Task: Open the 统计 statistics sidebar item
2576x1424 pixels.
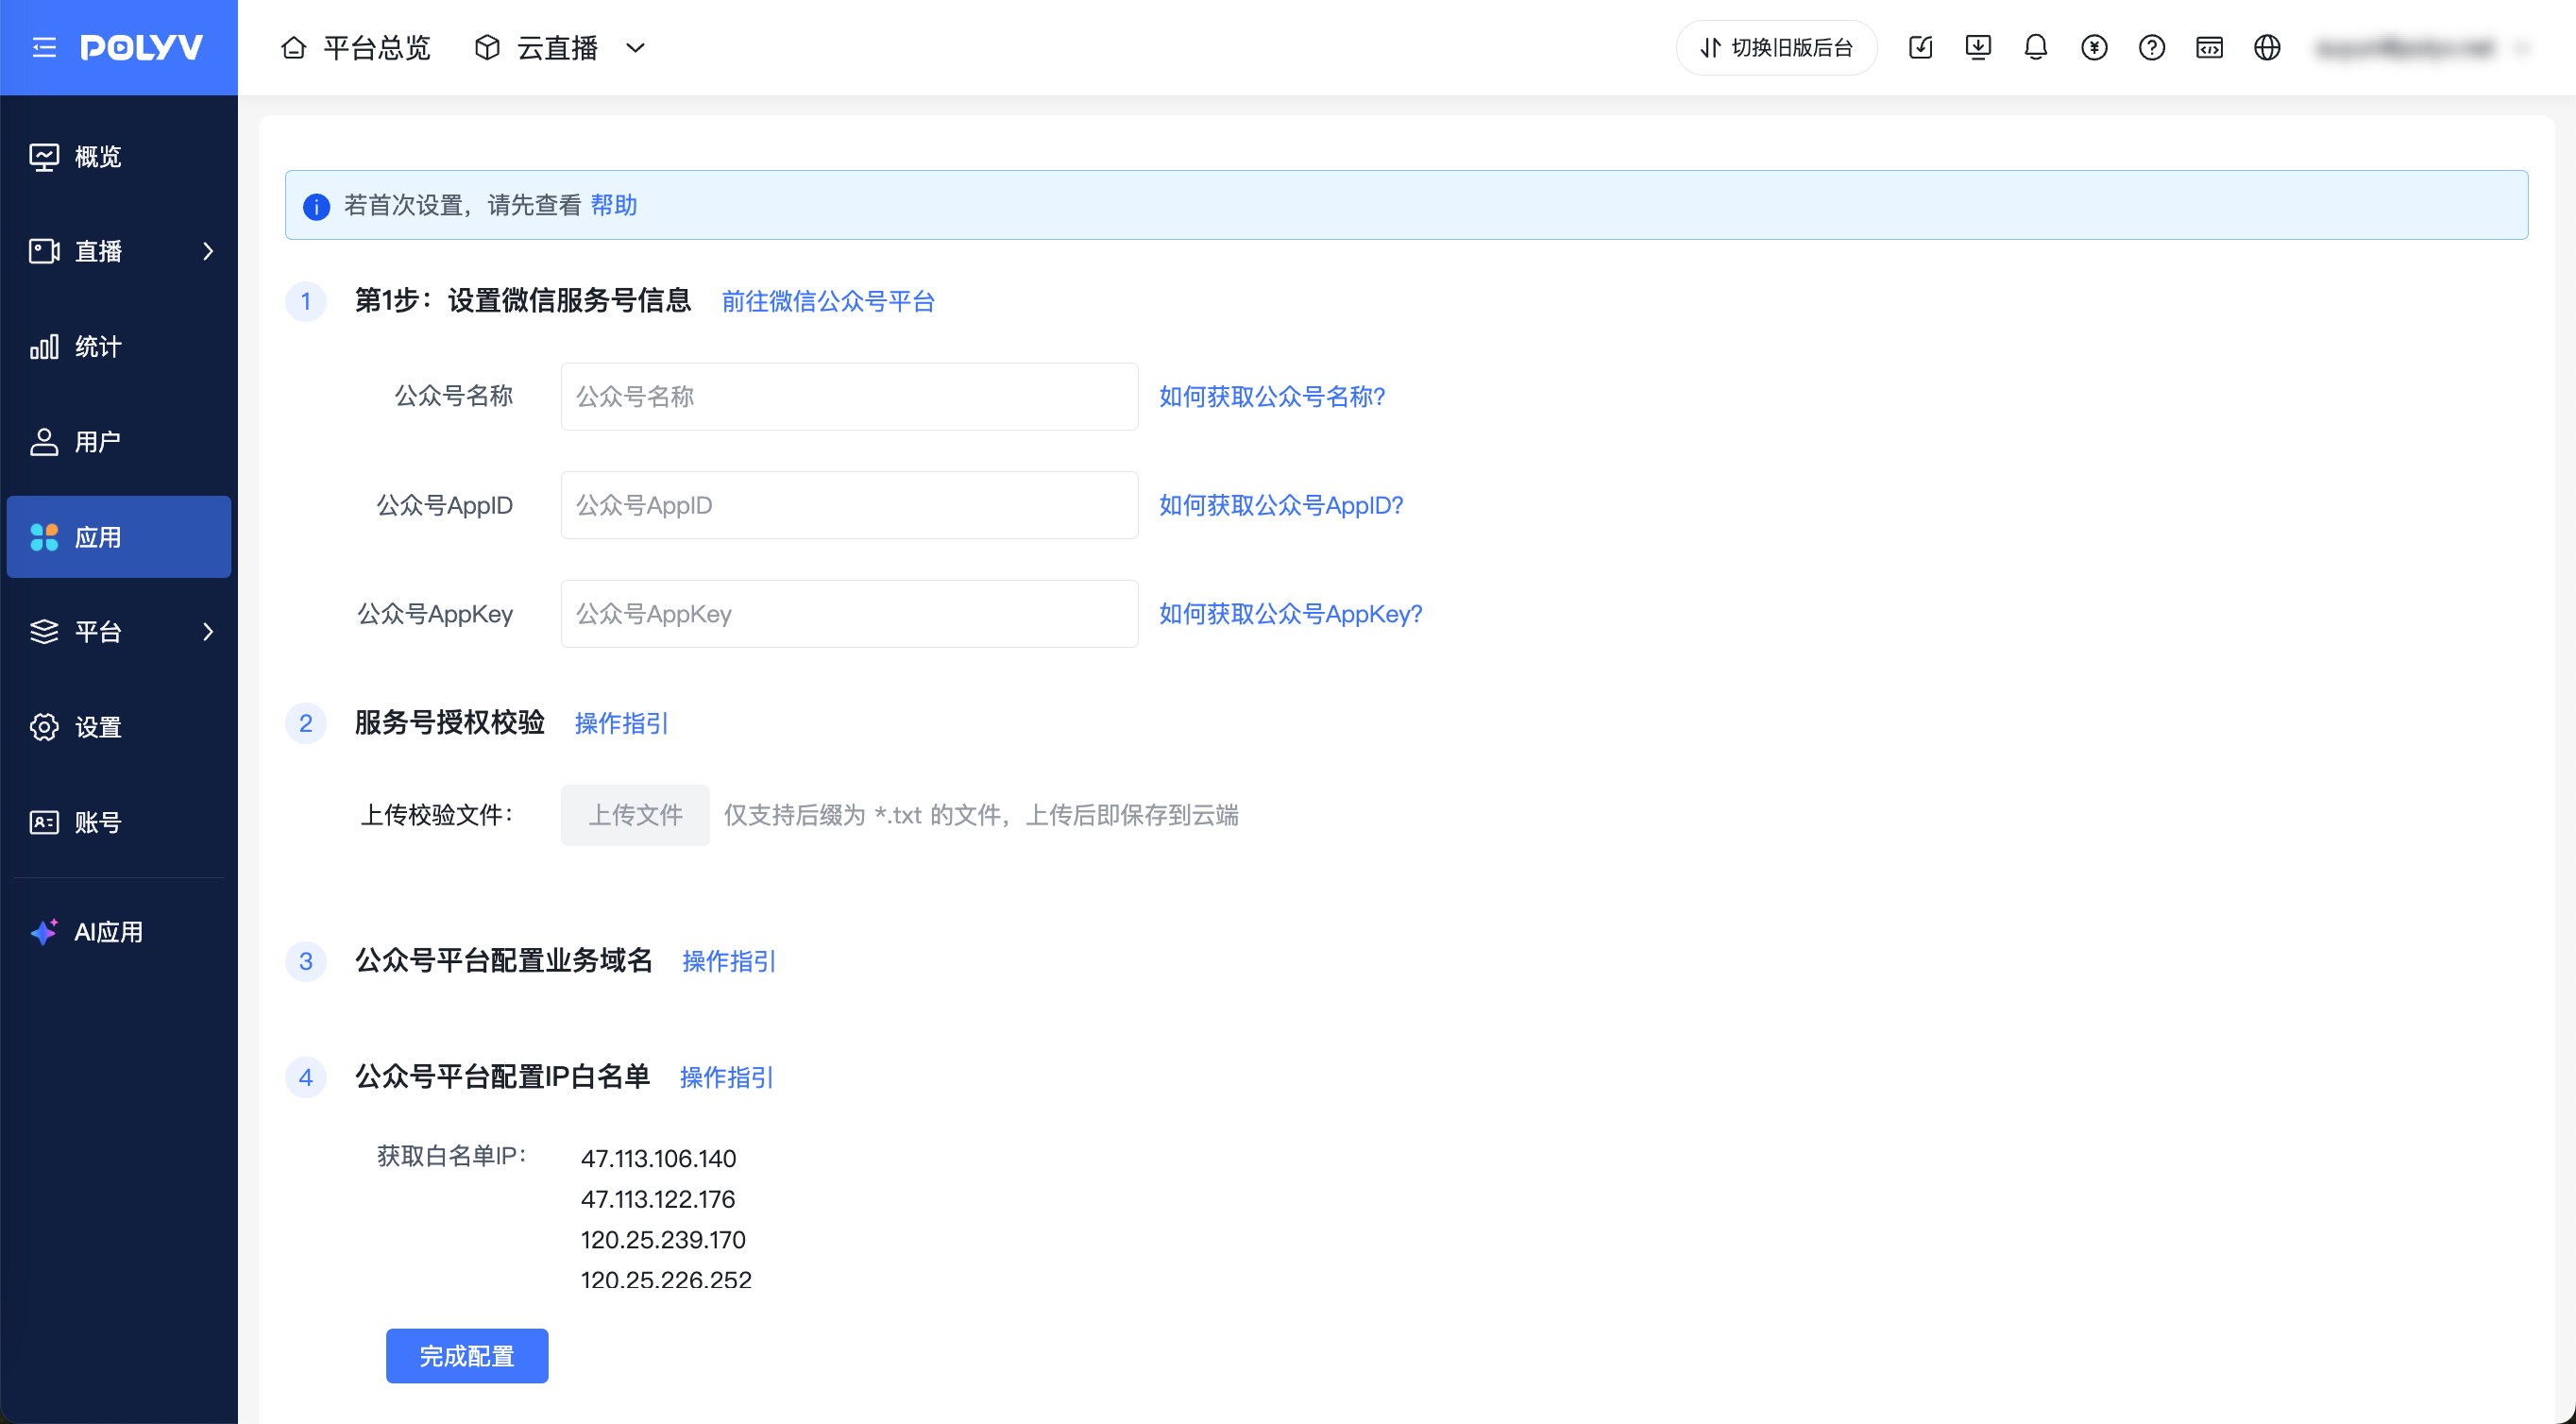Action: pos(119,347)
